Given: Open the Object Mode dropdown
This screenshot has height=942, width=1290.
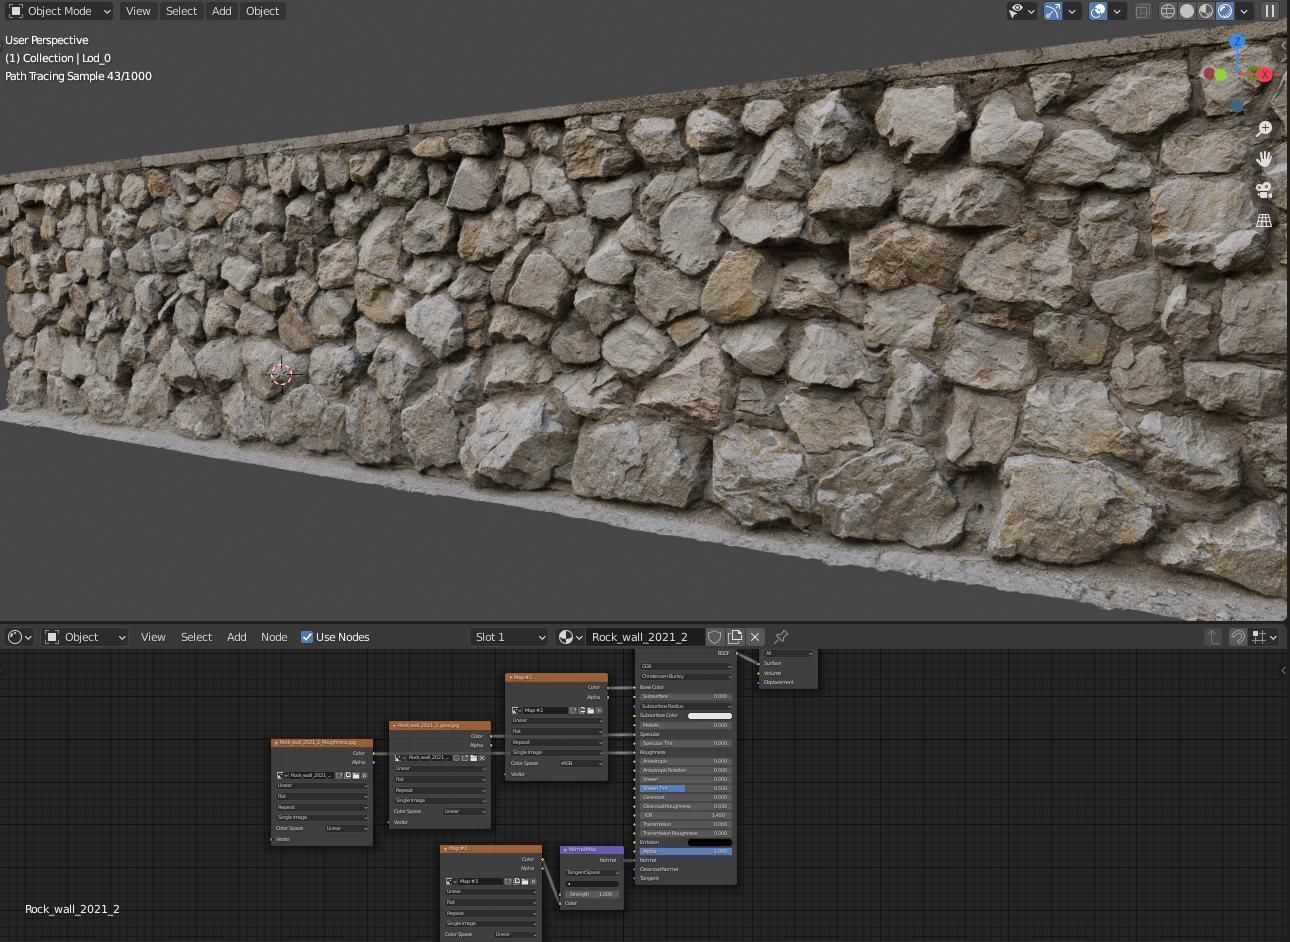Looking at the screenshot, I should click(x=60, y=11).
